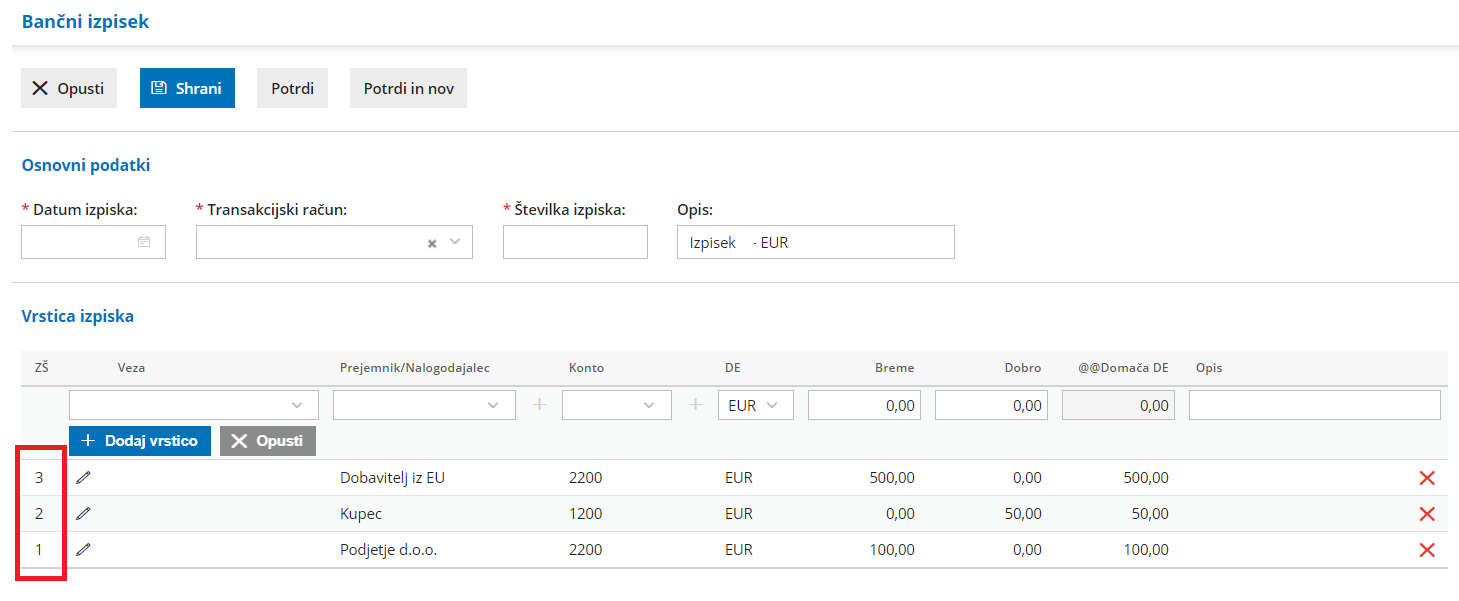Delete the Podjetje d.o.o. row
The height and width of the screenshot is (601, 1459).
click(x=1427, y=550)
